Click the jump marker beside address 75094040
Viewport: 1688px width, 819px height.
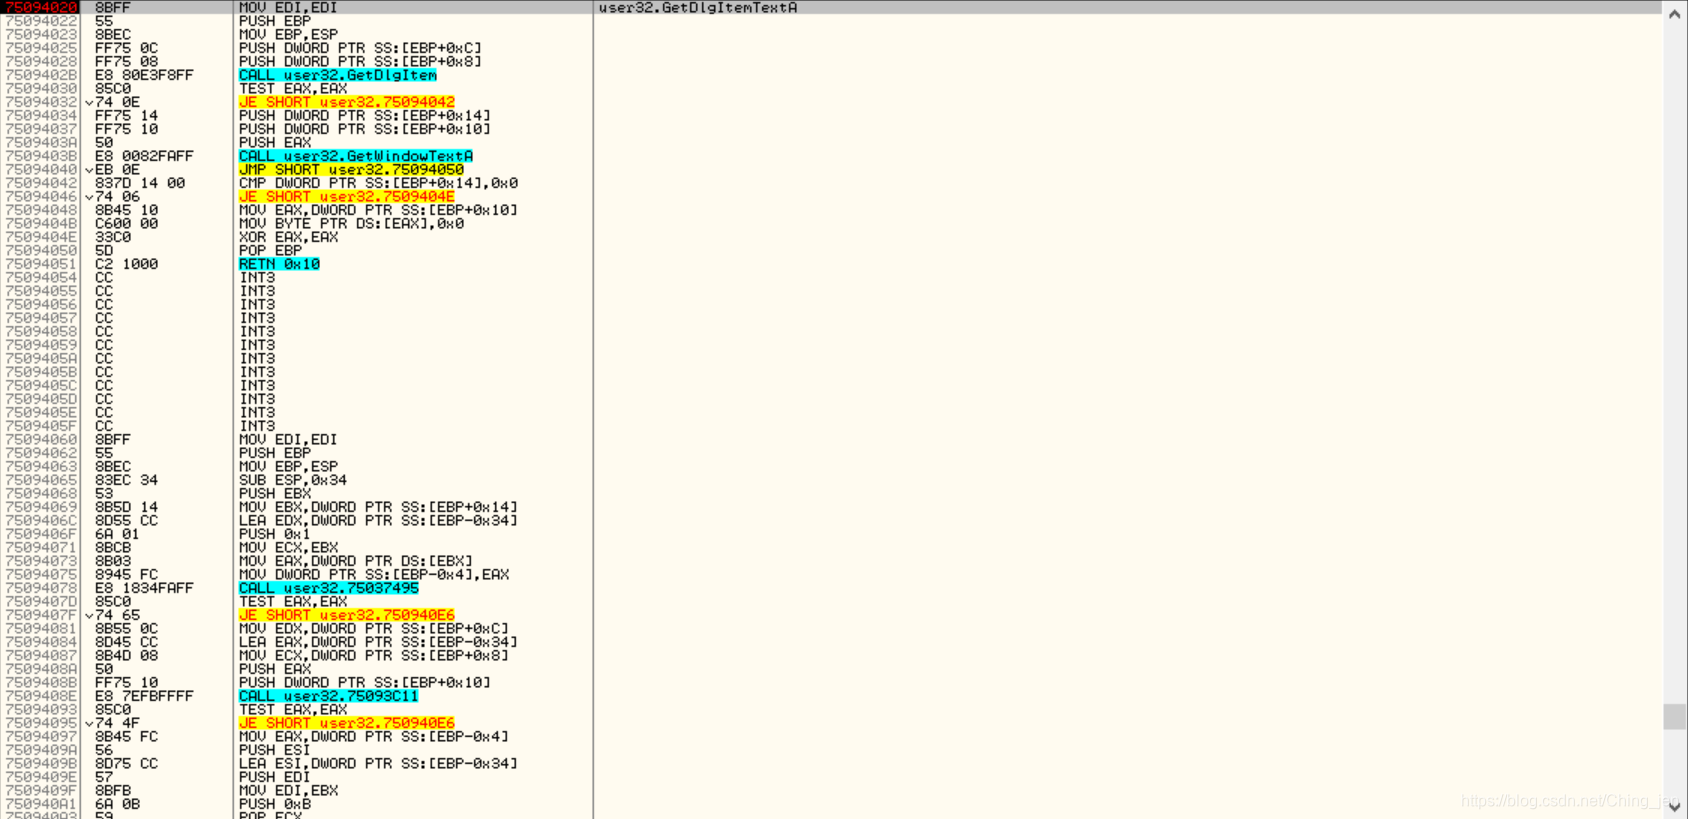click(x=89, y=170)
